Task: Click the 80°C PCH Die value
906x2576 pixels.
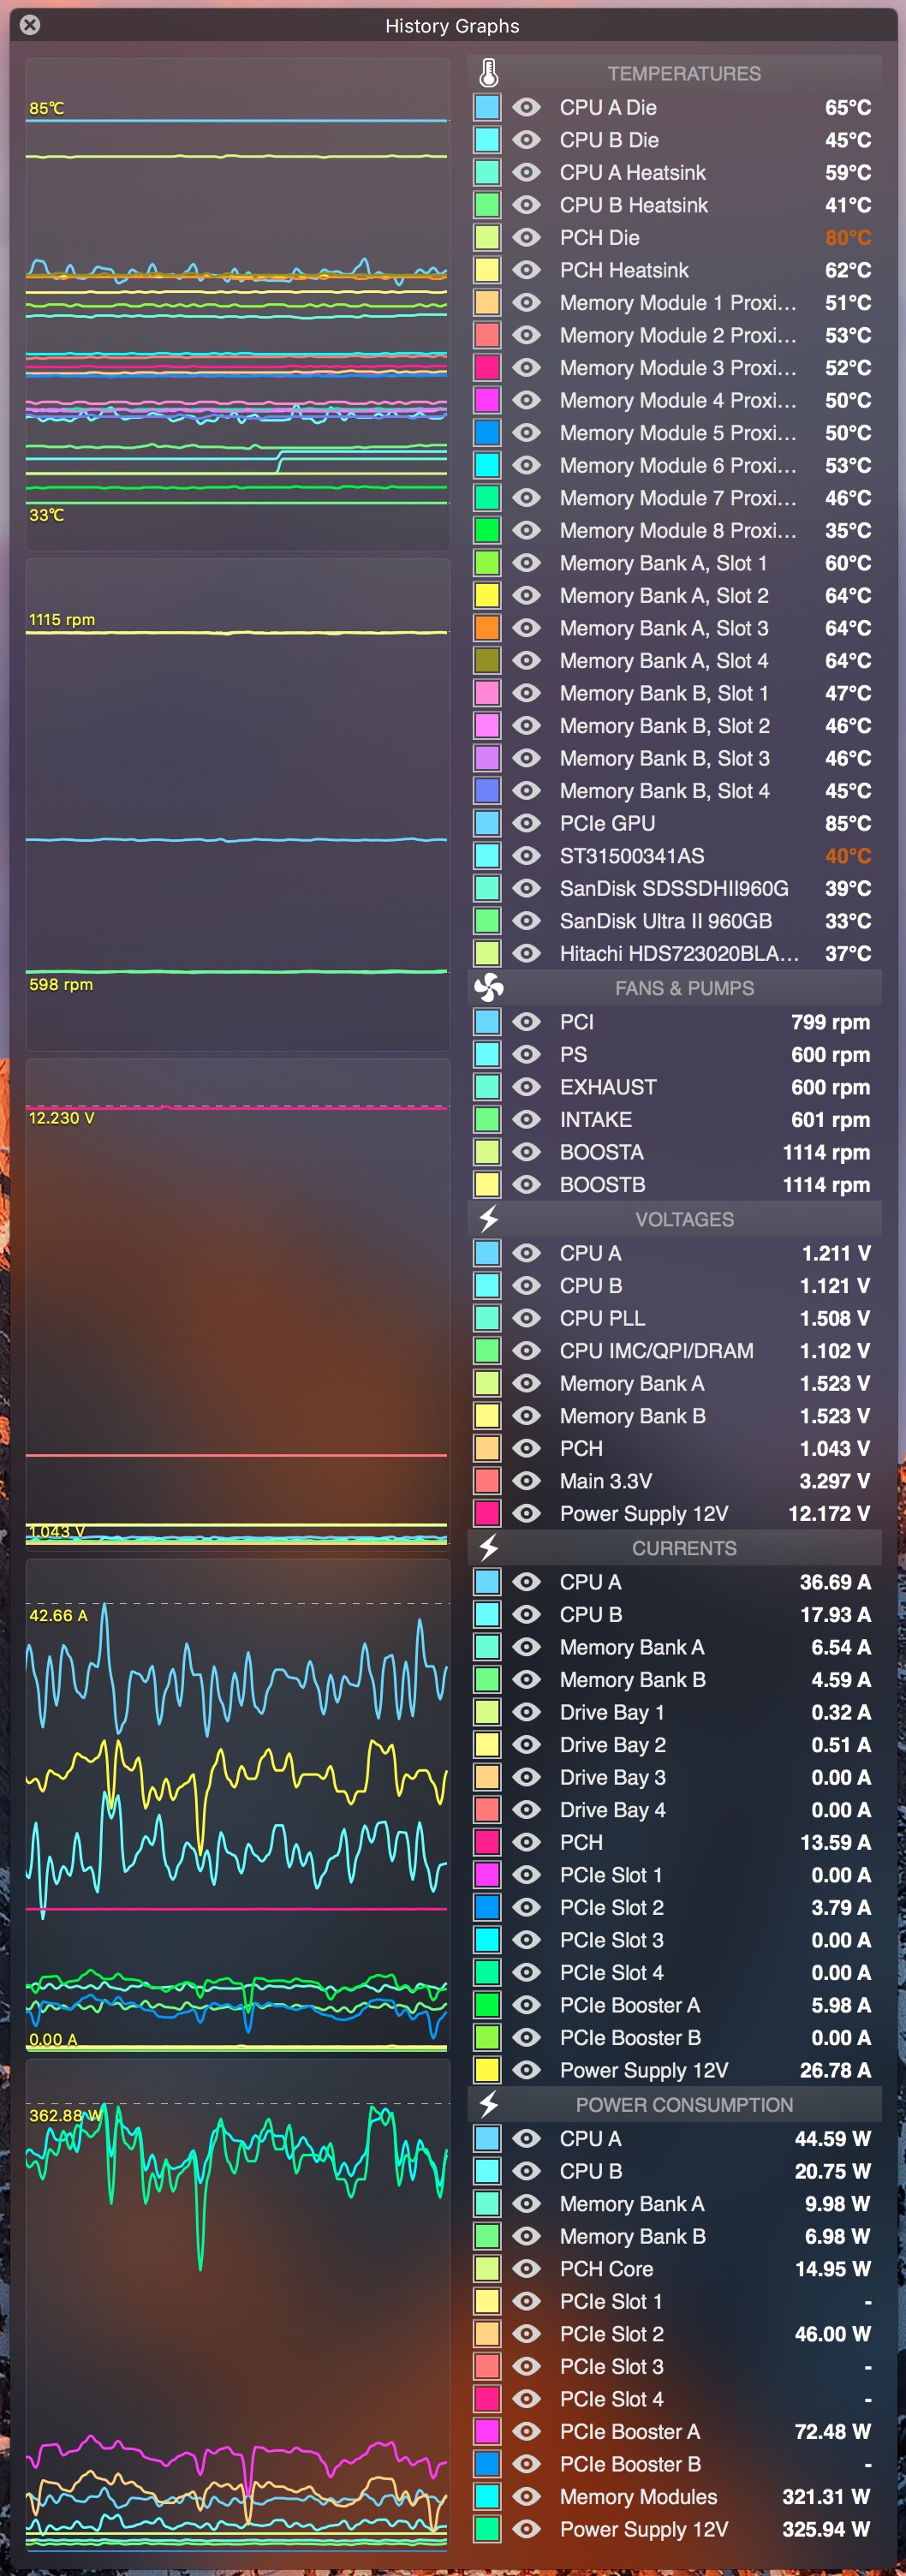Action: [x=848, y=237]
